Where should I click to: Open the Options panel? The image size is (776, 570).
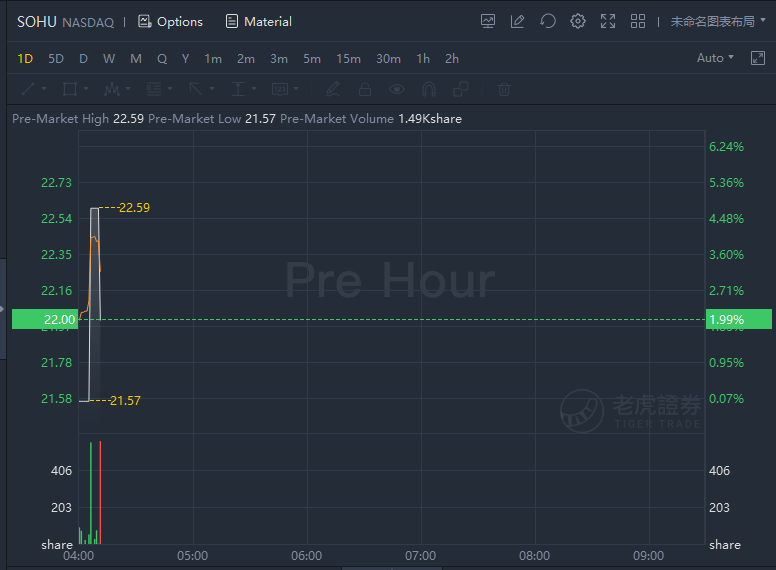point(170,22)
